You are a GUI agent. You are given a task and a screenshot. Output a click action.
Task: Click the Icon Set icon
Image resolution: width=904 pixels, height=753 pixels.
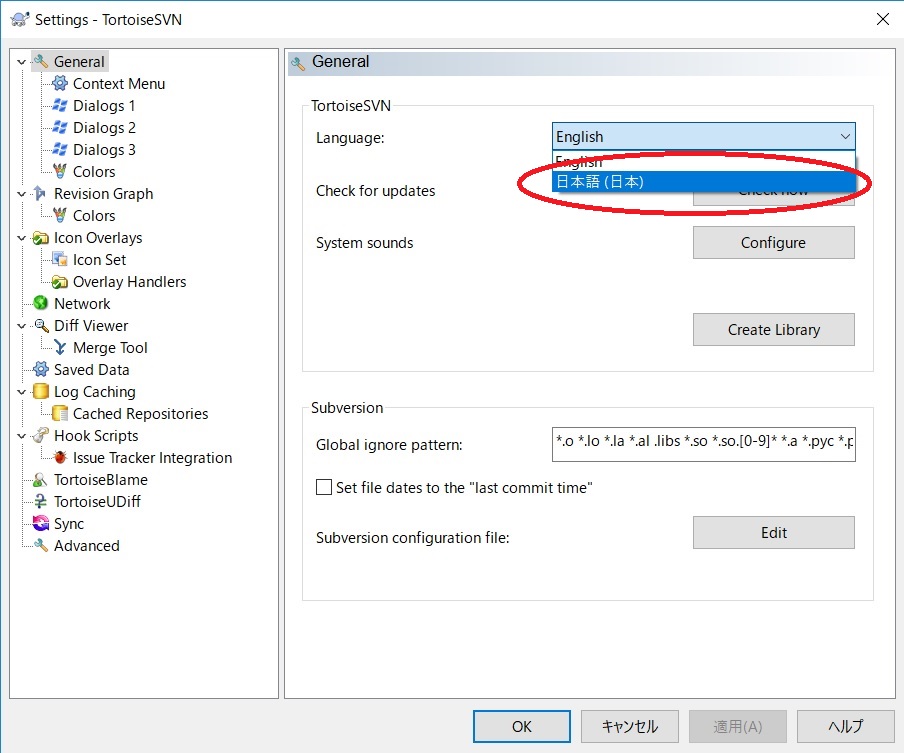point(60,259)
